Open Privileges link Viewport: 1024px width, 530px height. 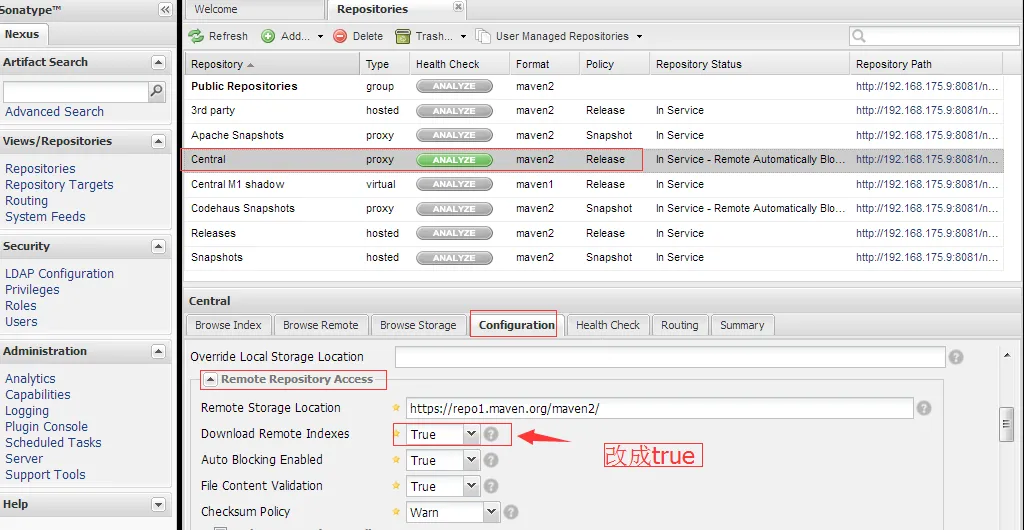(32, 290)
